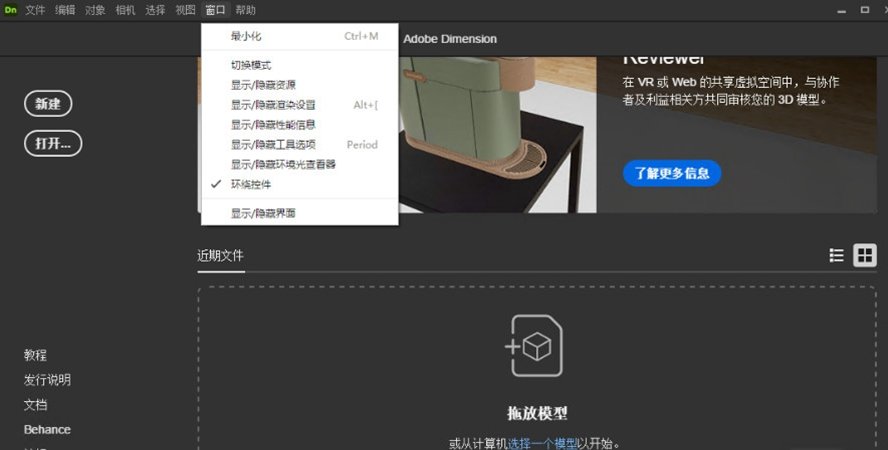Open the 编辑 menu

click(x=65, y=10)
